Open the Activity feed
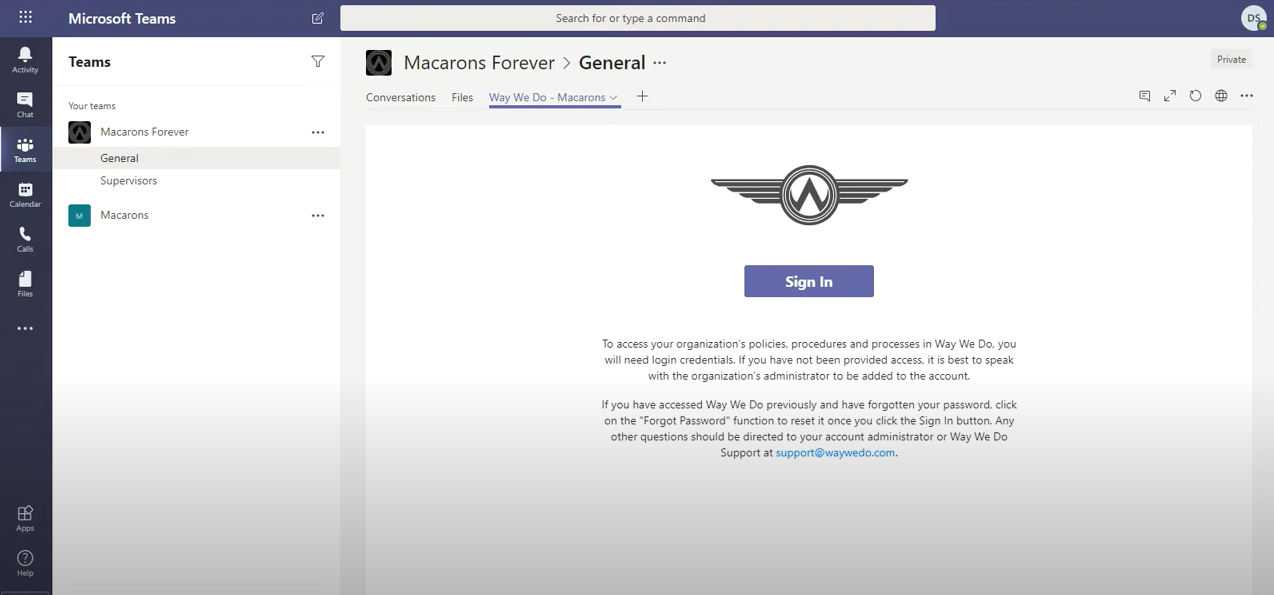 click(25, 59)
